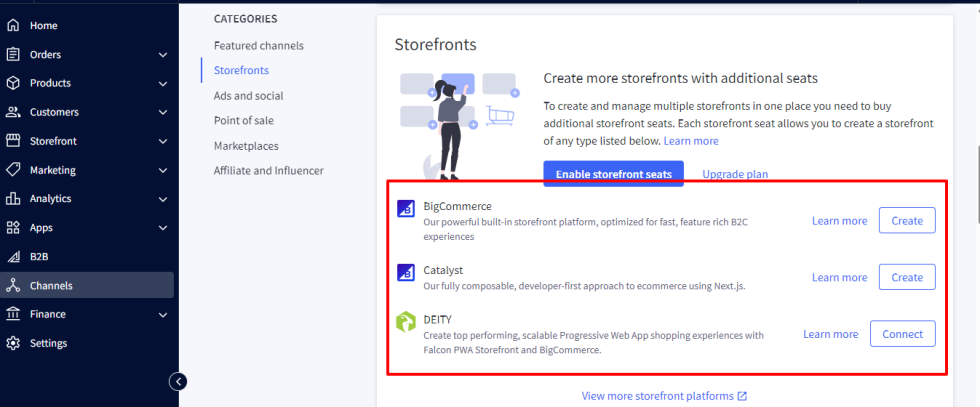Expand the Storefront menu chevron
Screen dimensions: 980x407
(163, 141)
